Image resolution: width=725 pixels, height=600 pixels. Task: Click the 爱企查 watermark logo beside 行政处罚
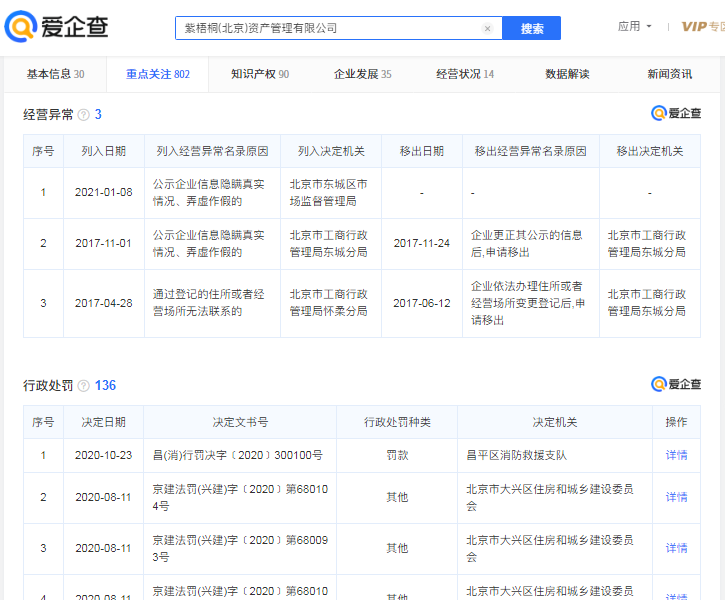[x=676, y=384]
